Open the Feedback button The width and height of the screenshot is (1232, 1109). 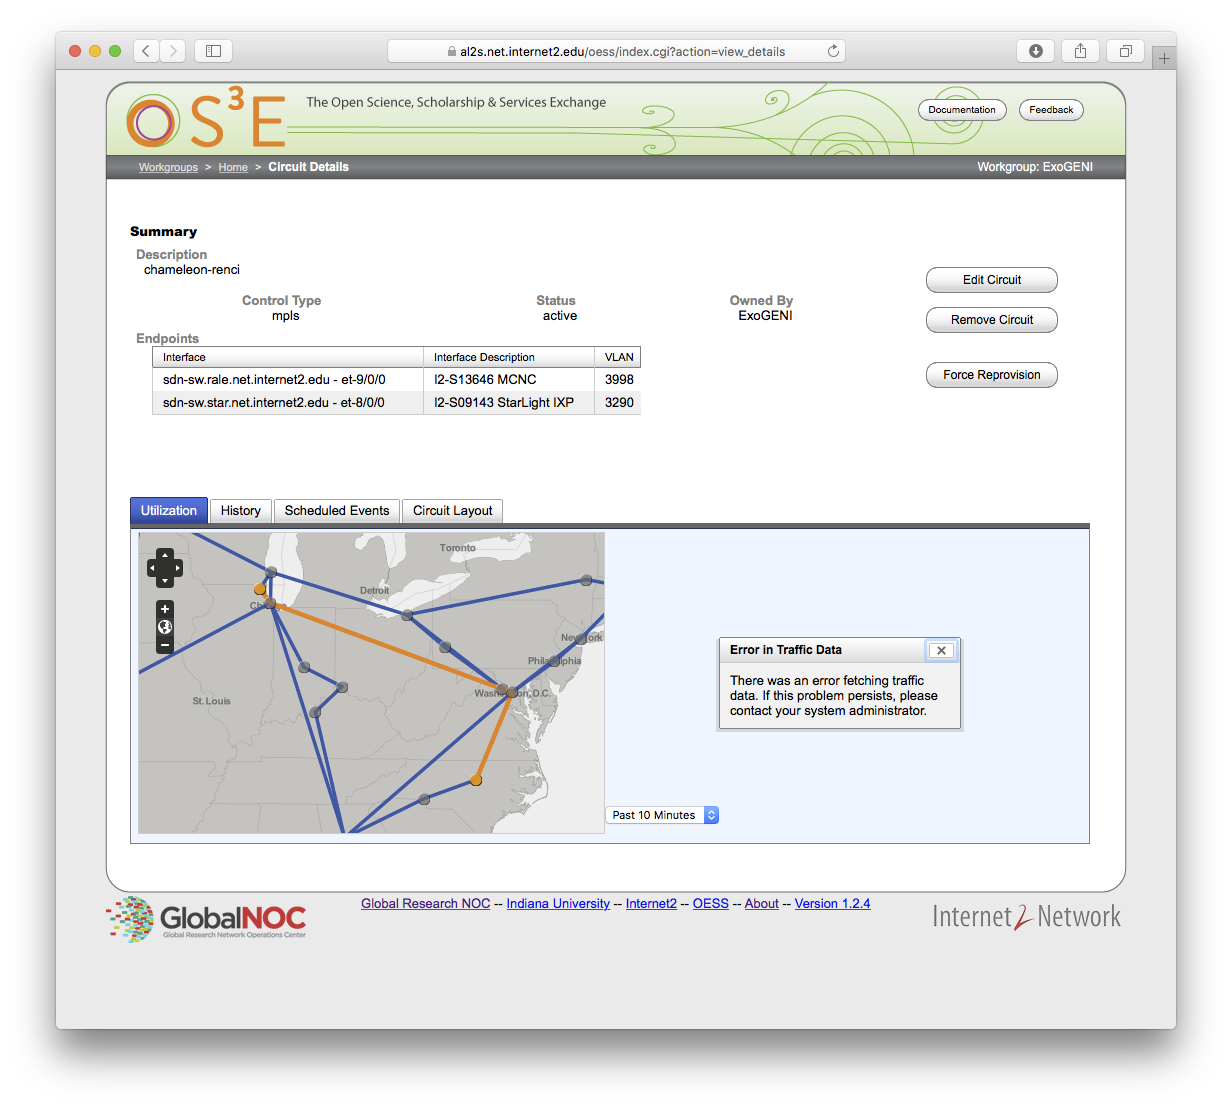1051,110
